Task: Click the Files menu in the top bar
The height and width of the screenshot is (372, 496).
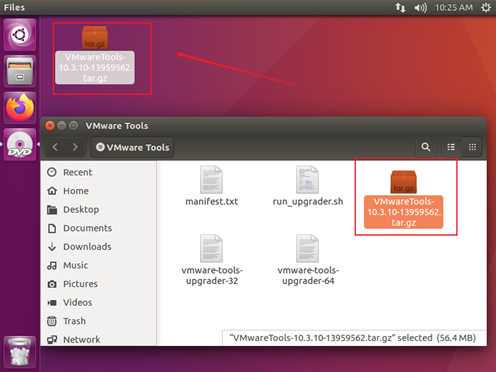Action: click(14, 7)
